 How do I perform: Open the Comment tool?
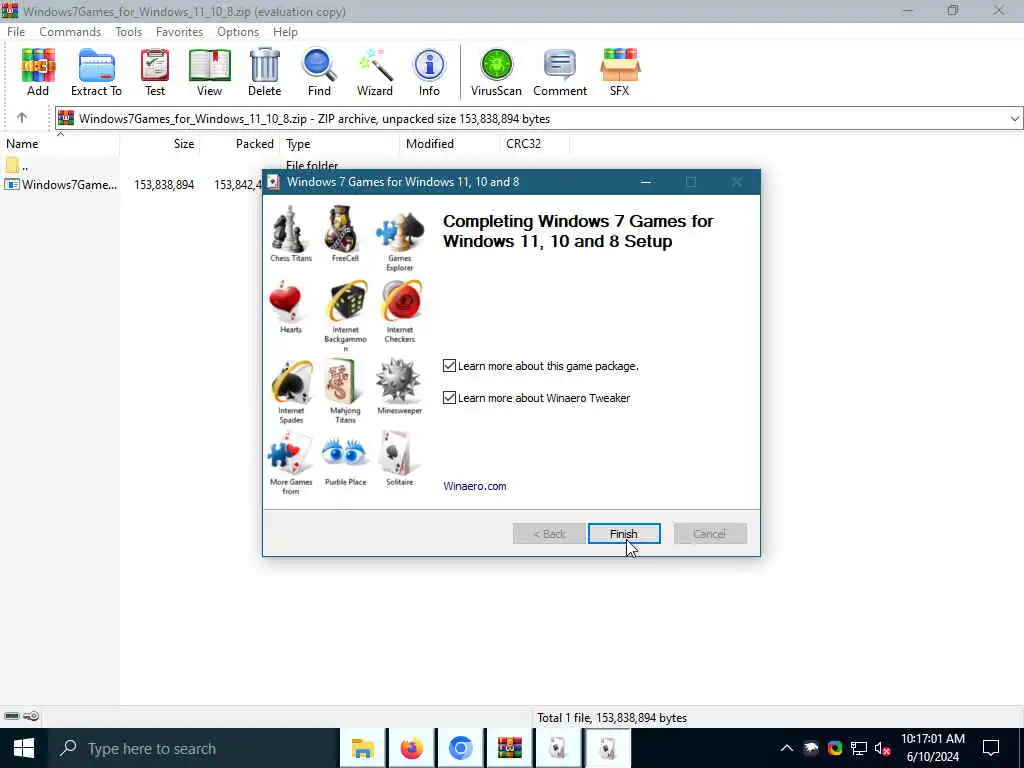coord(560,72)
